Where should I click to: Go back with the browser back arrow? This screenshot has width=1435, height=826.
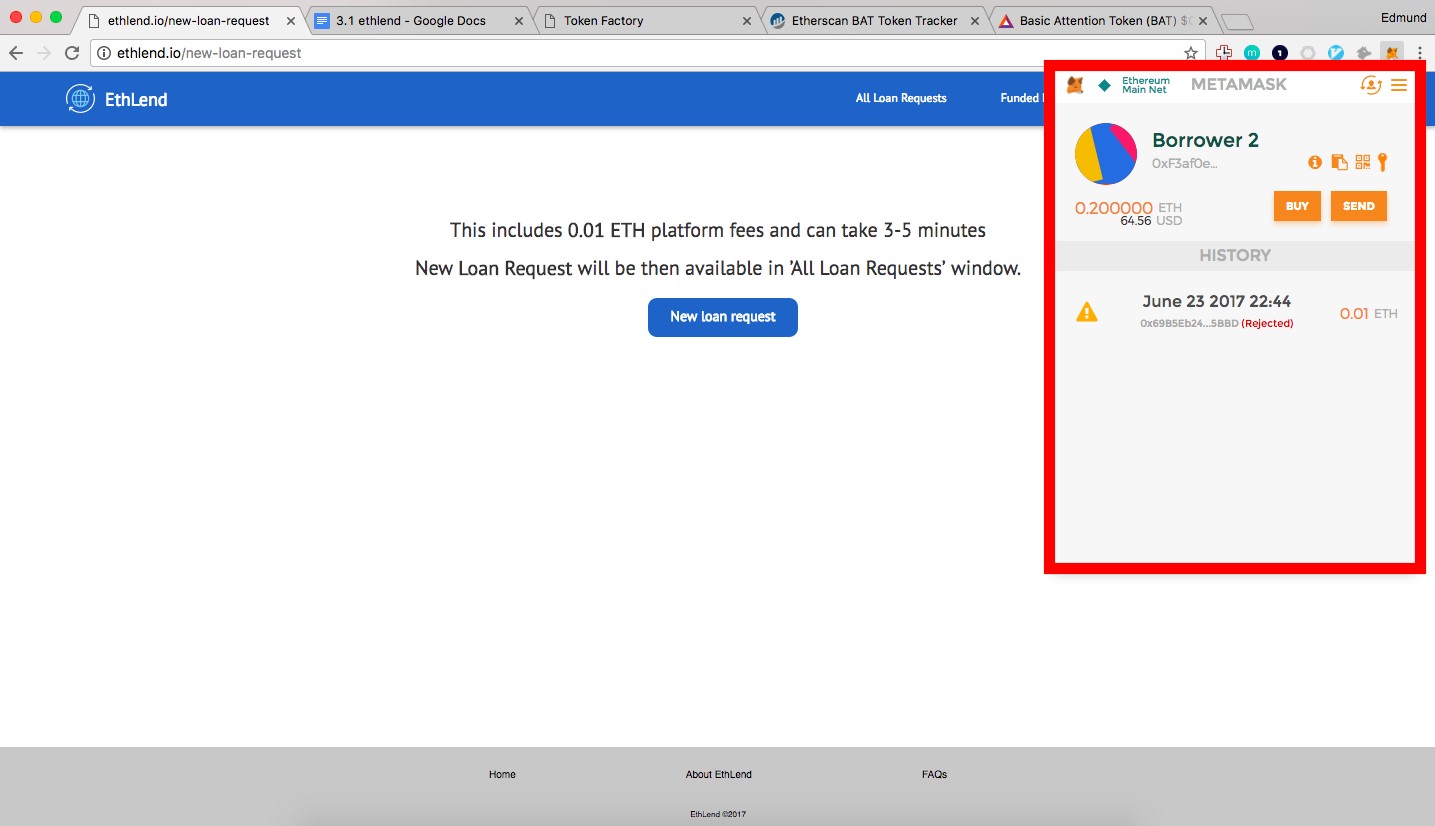[15, 53]
